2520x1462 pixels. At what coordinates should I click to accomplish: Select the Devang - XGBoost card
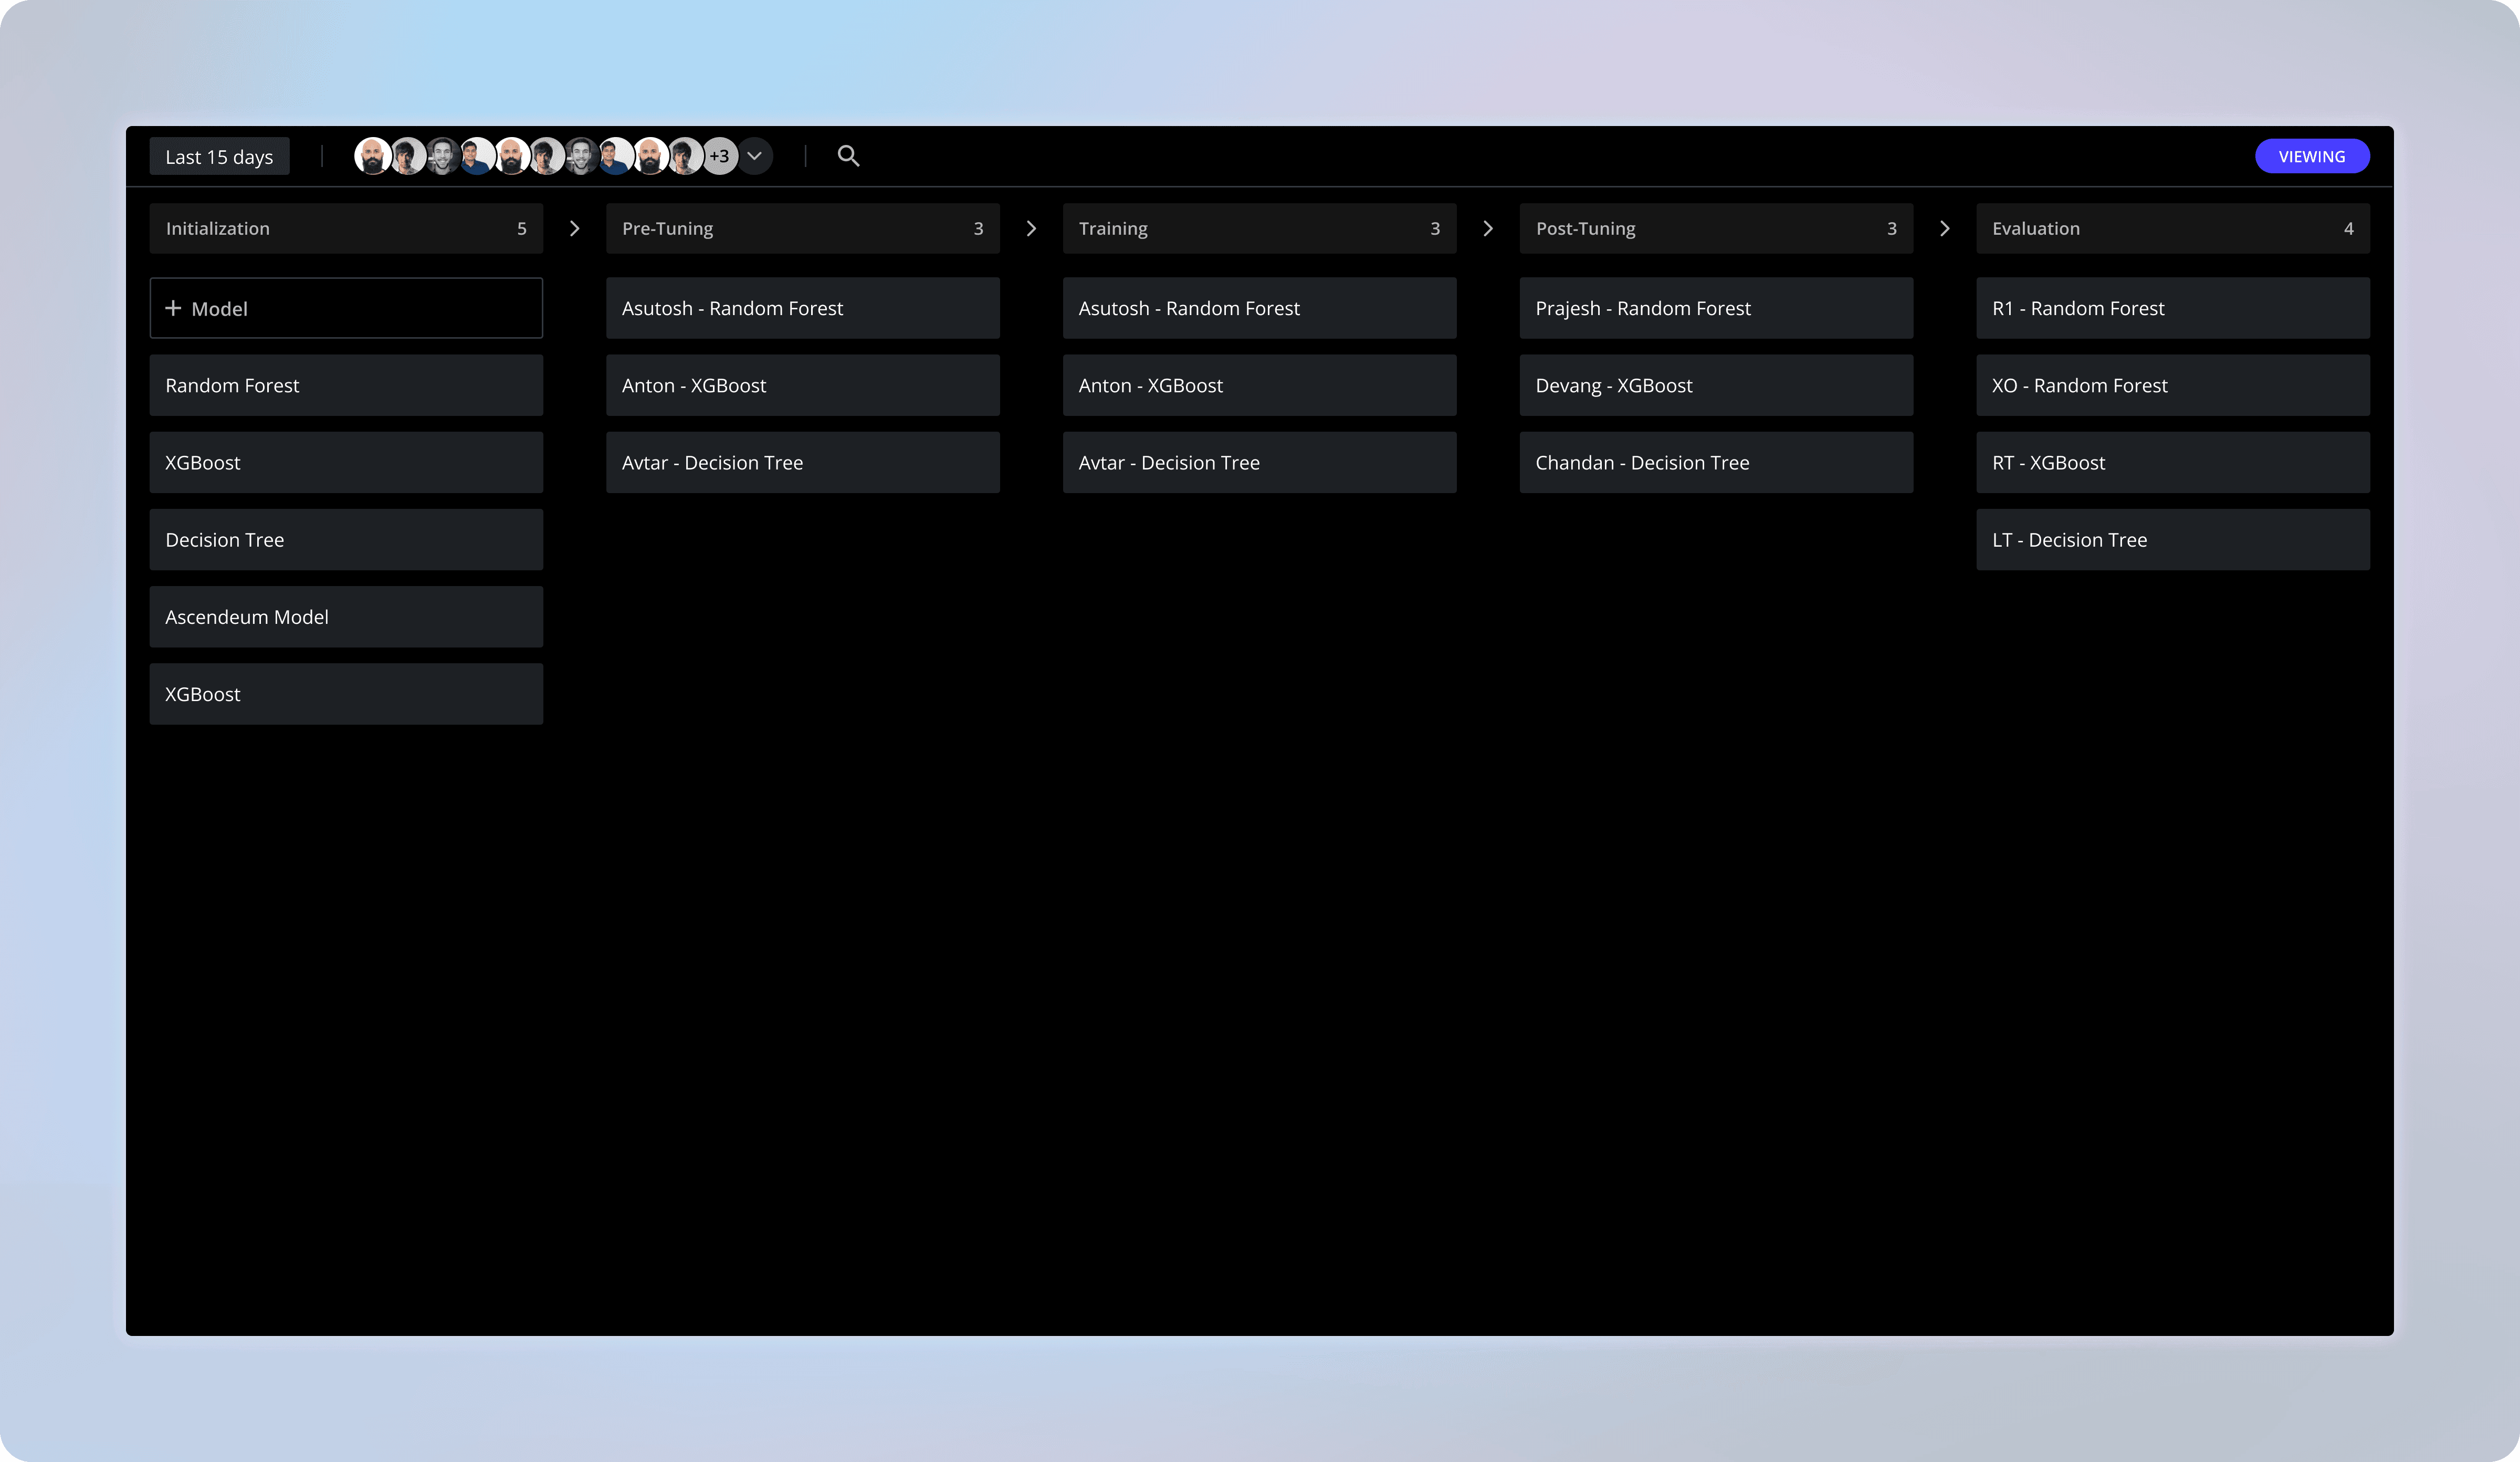1715,385
